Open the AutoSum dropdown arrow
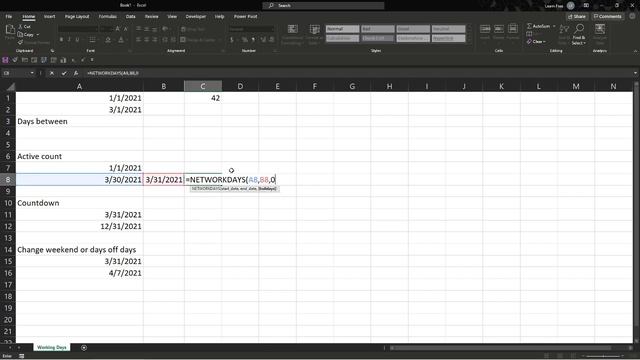 554,26
